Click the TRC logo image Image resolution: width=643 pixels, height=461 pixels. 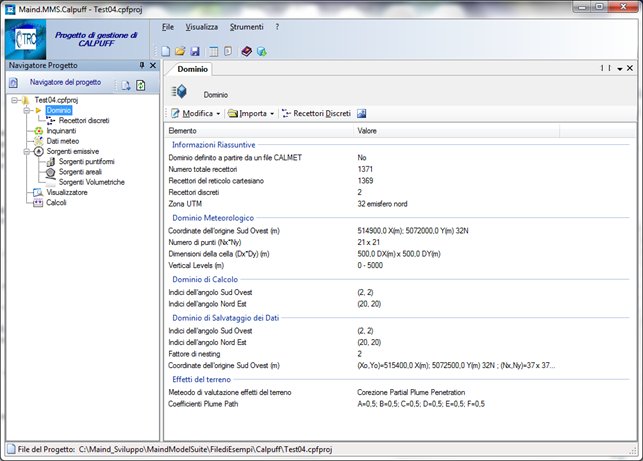point(26,39)
